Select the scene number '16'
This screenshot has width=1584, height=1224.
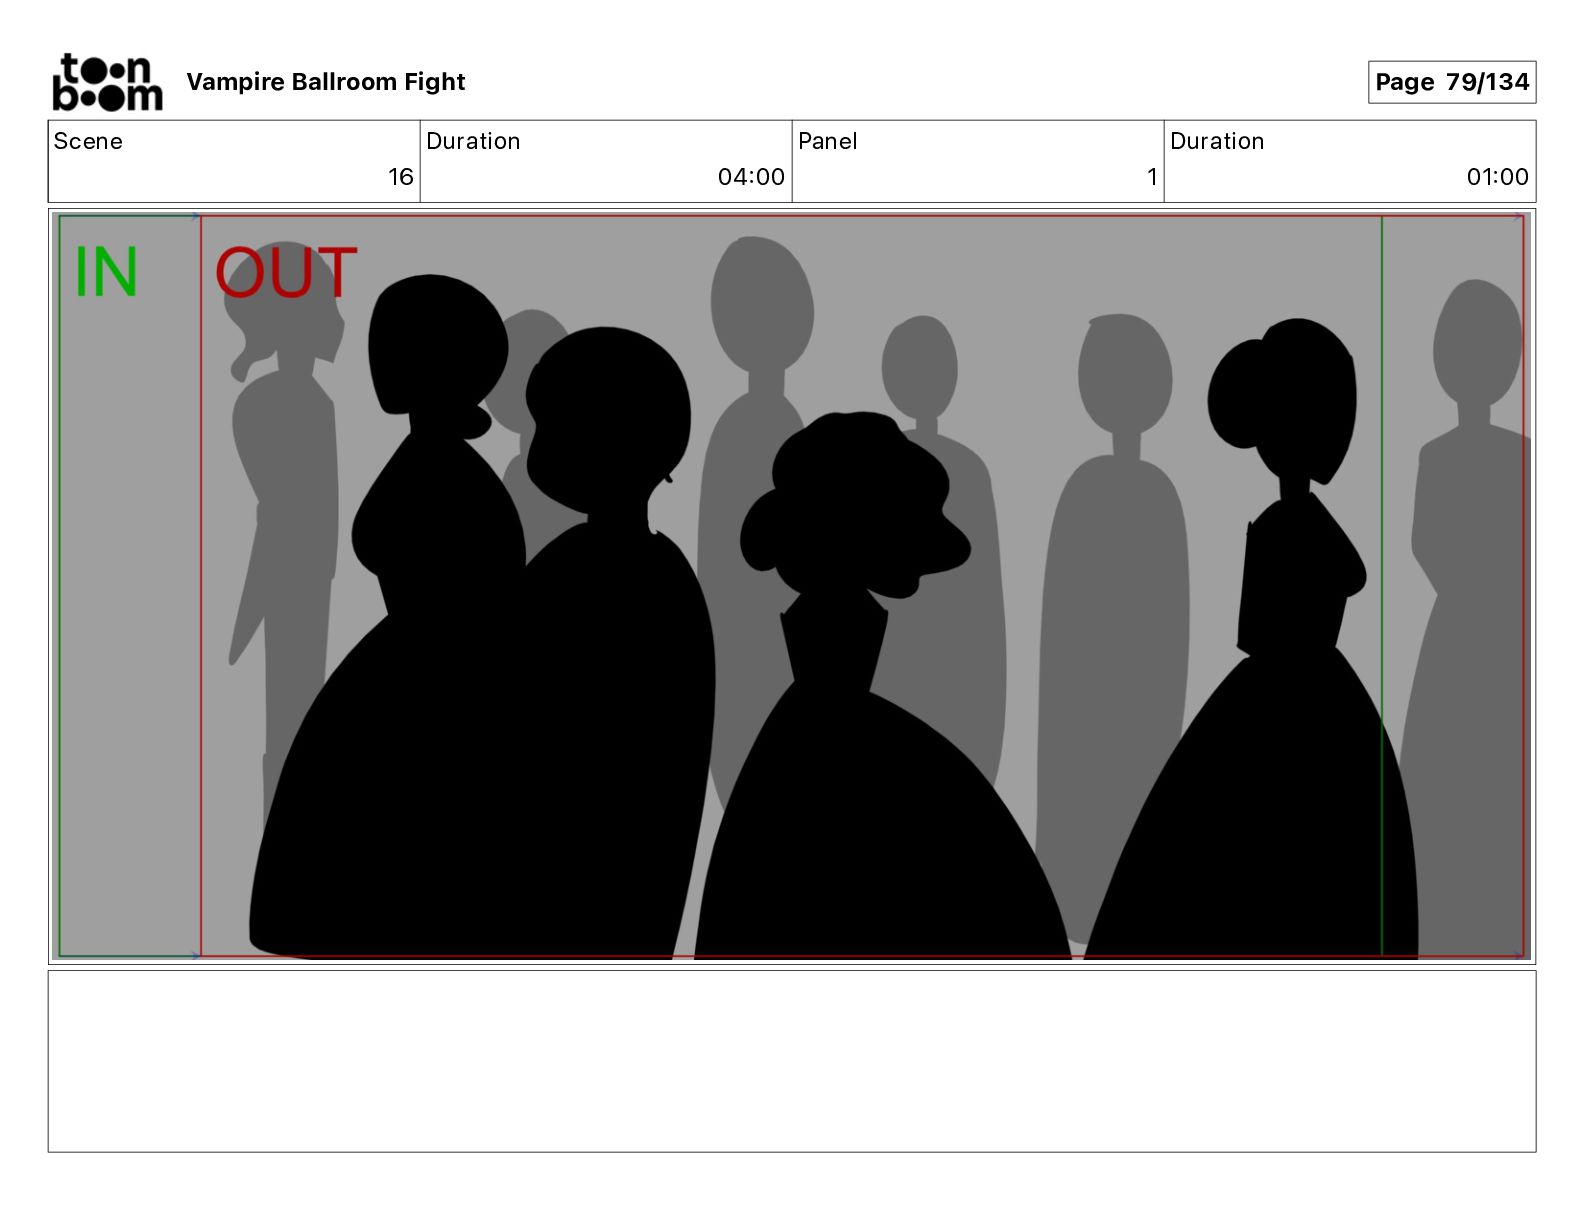pos(400,177)
